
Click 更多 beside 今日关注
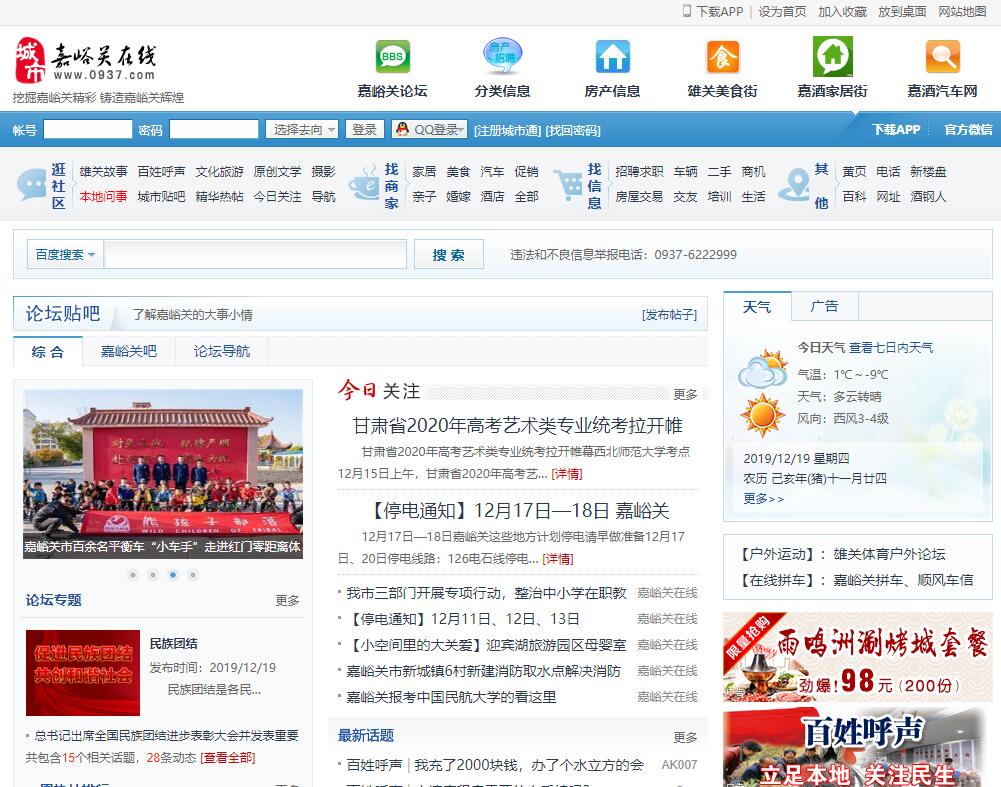686,394
